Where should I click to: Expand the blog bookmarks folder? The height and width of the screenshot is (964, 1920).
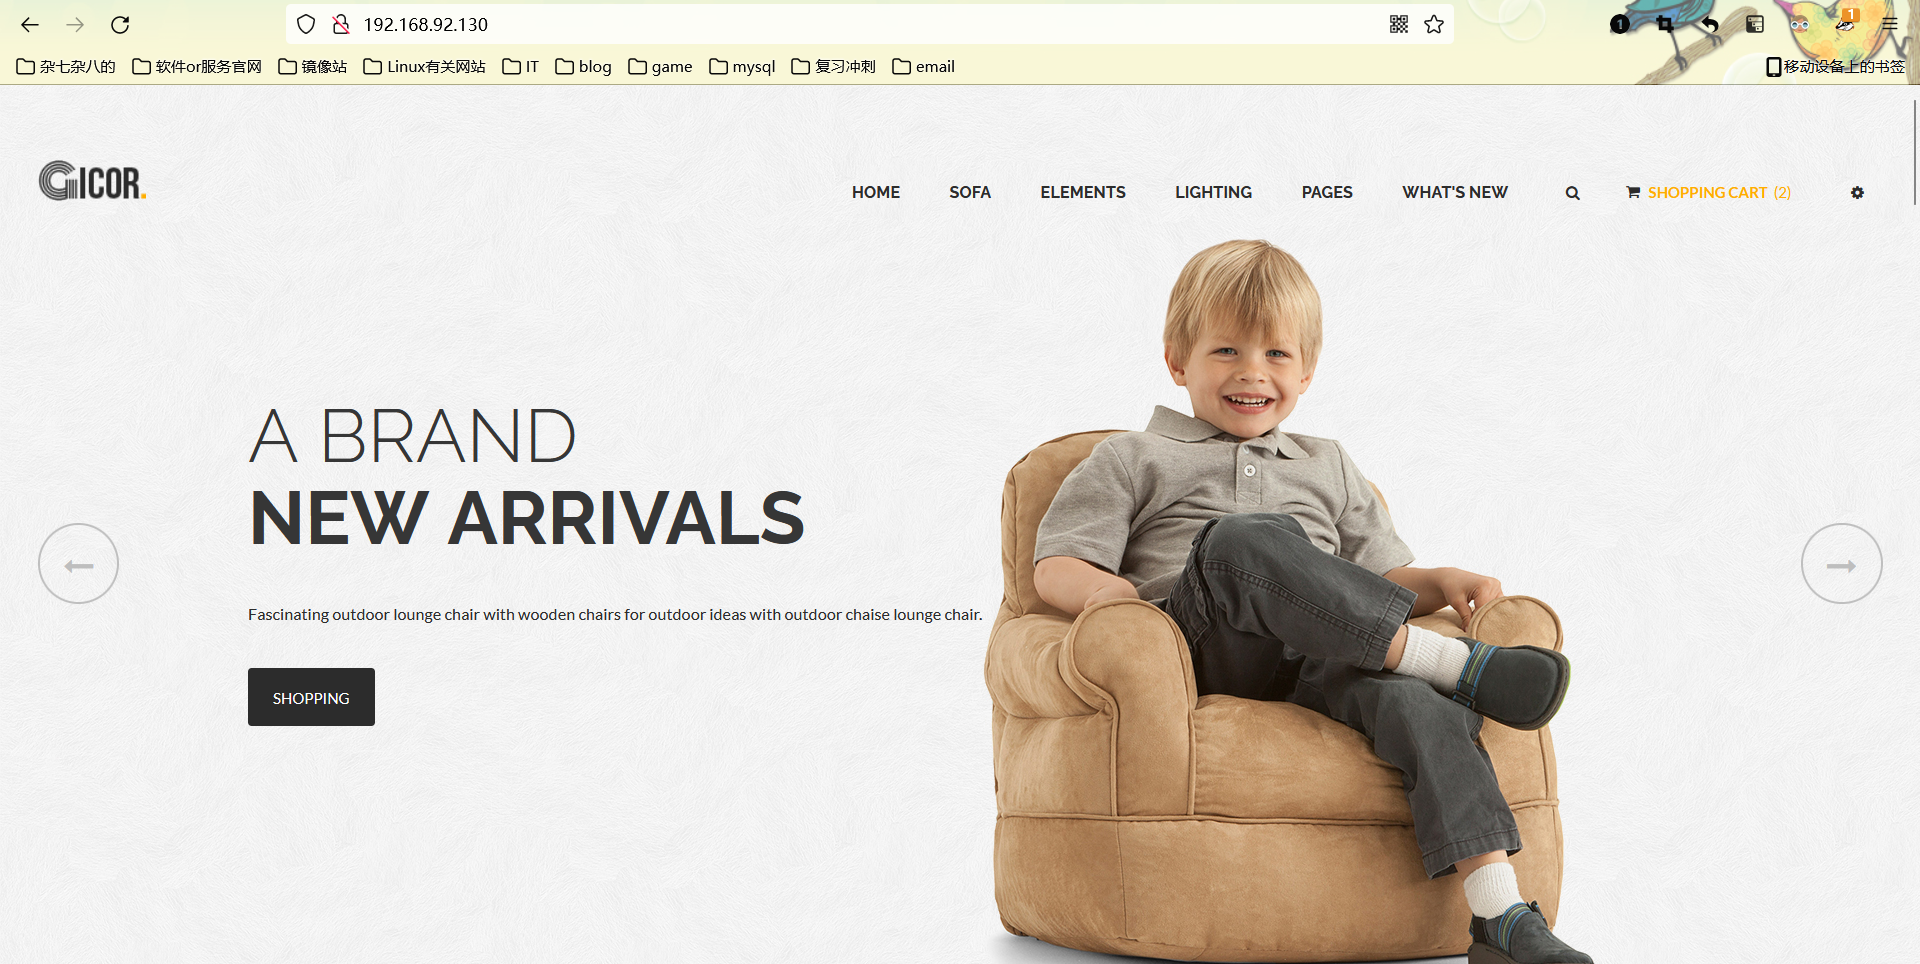click(x=583, y=66)
